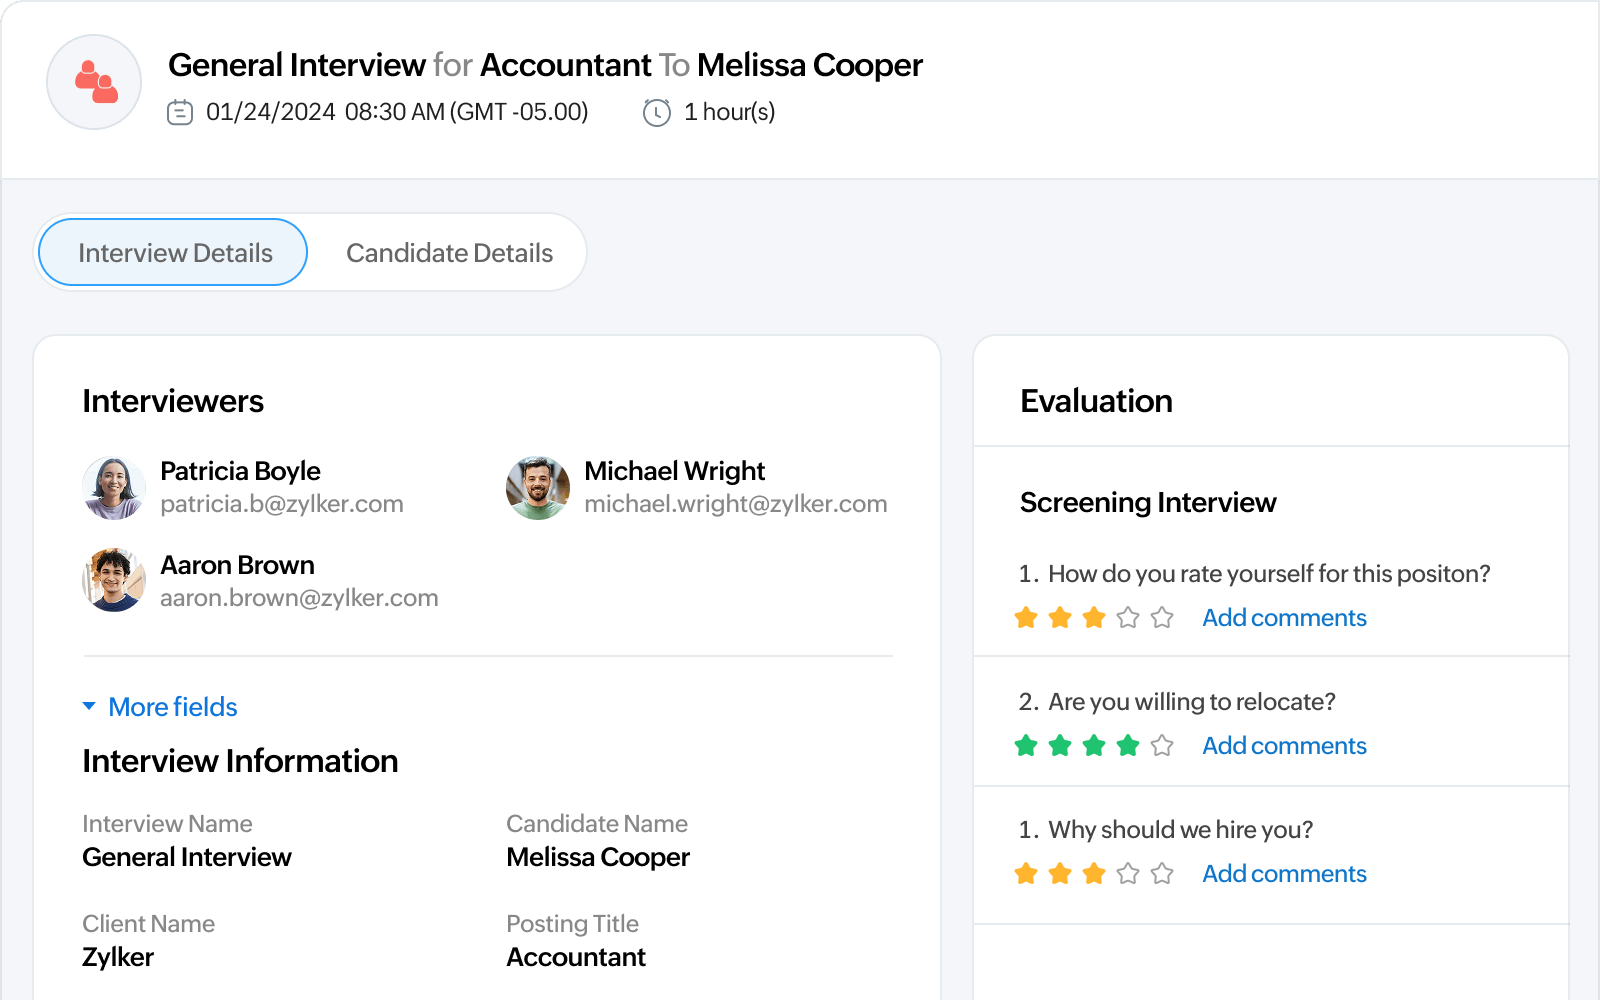Adjust the star rating on 'Why should we hire you?'
Screen dimensions: 1600x1000
pyautogui.click(x=1093, y=873)
